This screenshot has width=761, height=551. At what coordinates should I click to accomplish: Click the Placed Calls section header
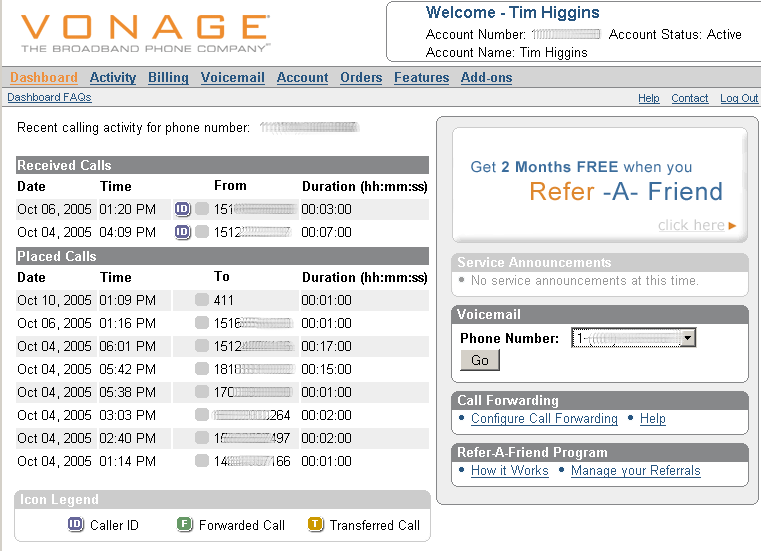coord(222,256)
